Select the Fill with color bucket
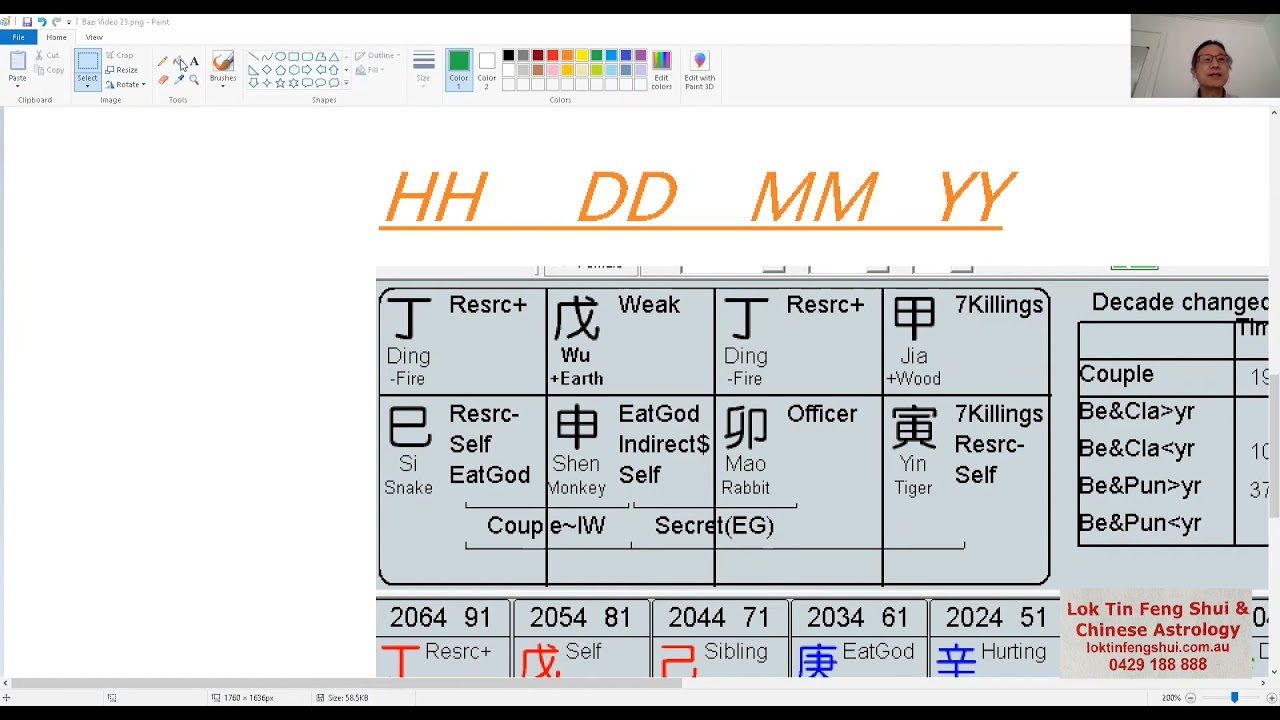The height and width of the screenshot is (720, 1280). coord(178,62)
